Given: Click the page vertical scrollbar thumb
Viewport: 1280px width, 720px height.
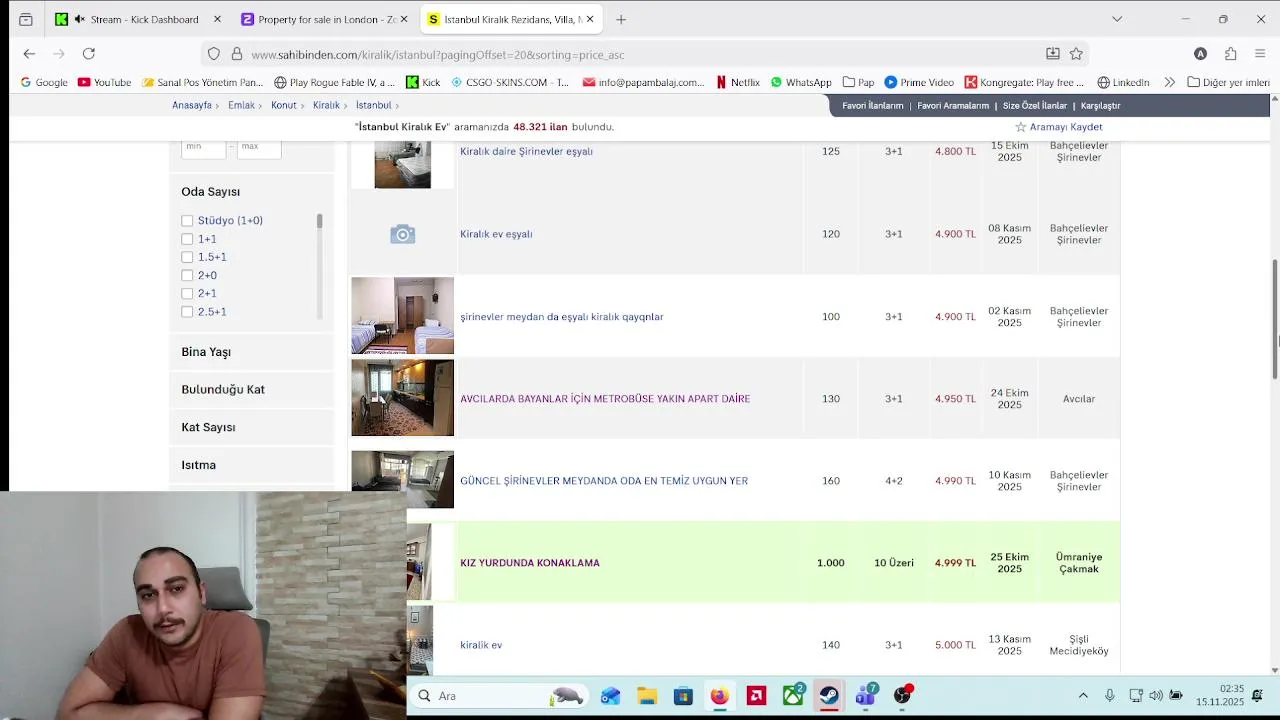Looking at the screenshot, I should click(1274, 320).
